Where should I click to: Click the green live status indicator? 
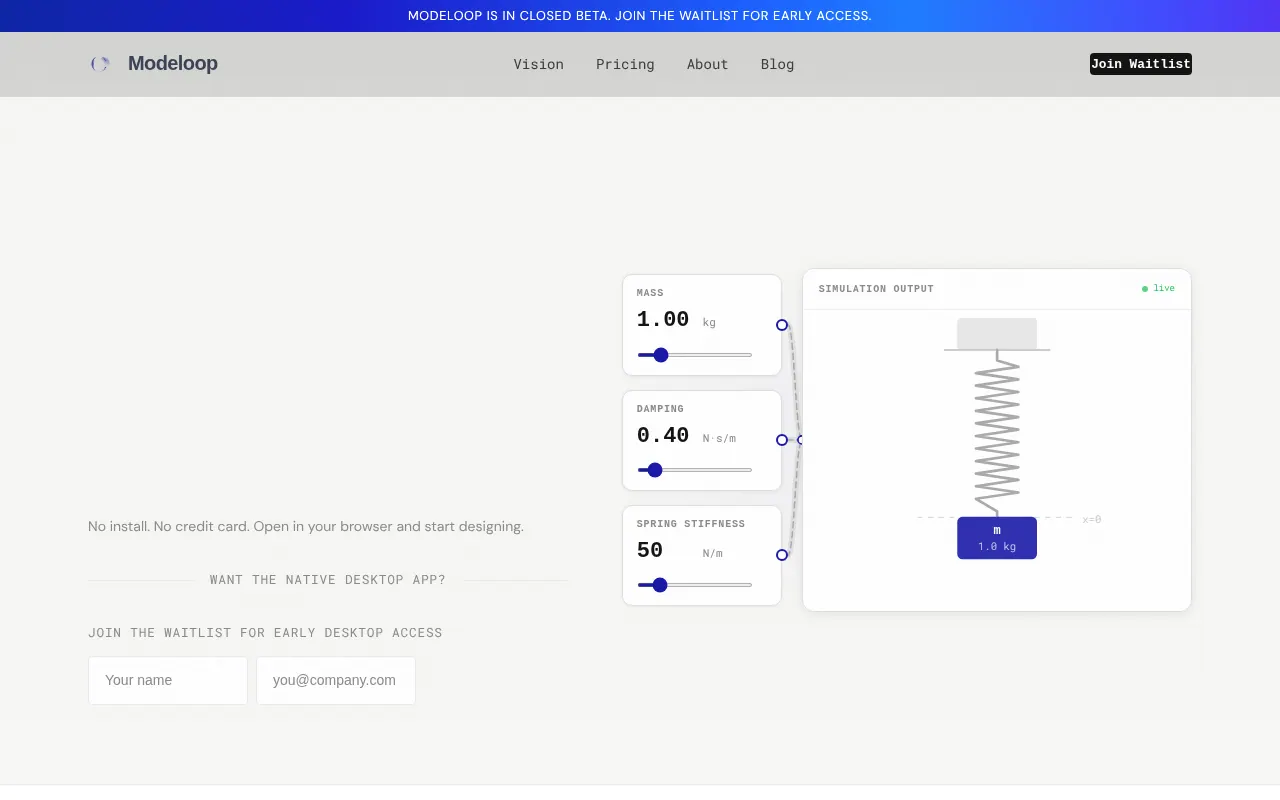click(1159, 288)
